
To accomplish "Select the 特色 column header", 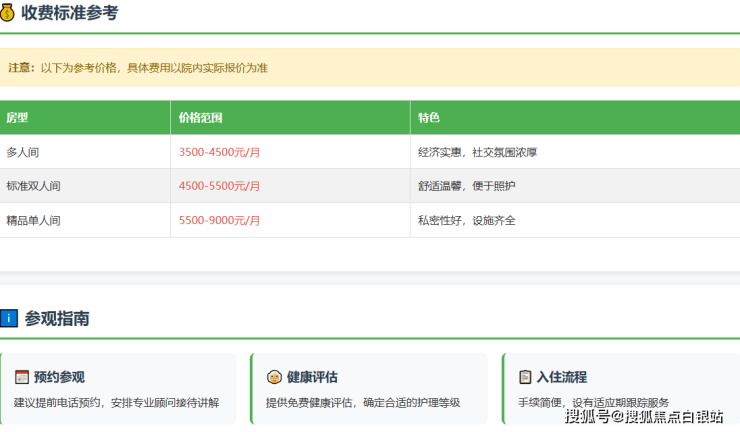I will coord(429,118).
